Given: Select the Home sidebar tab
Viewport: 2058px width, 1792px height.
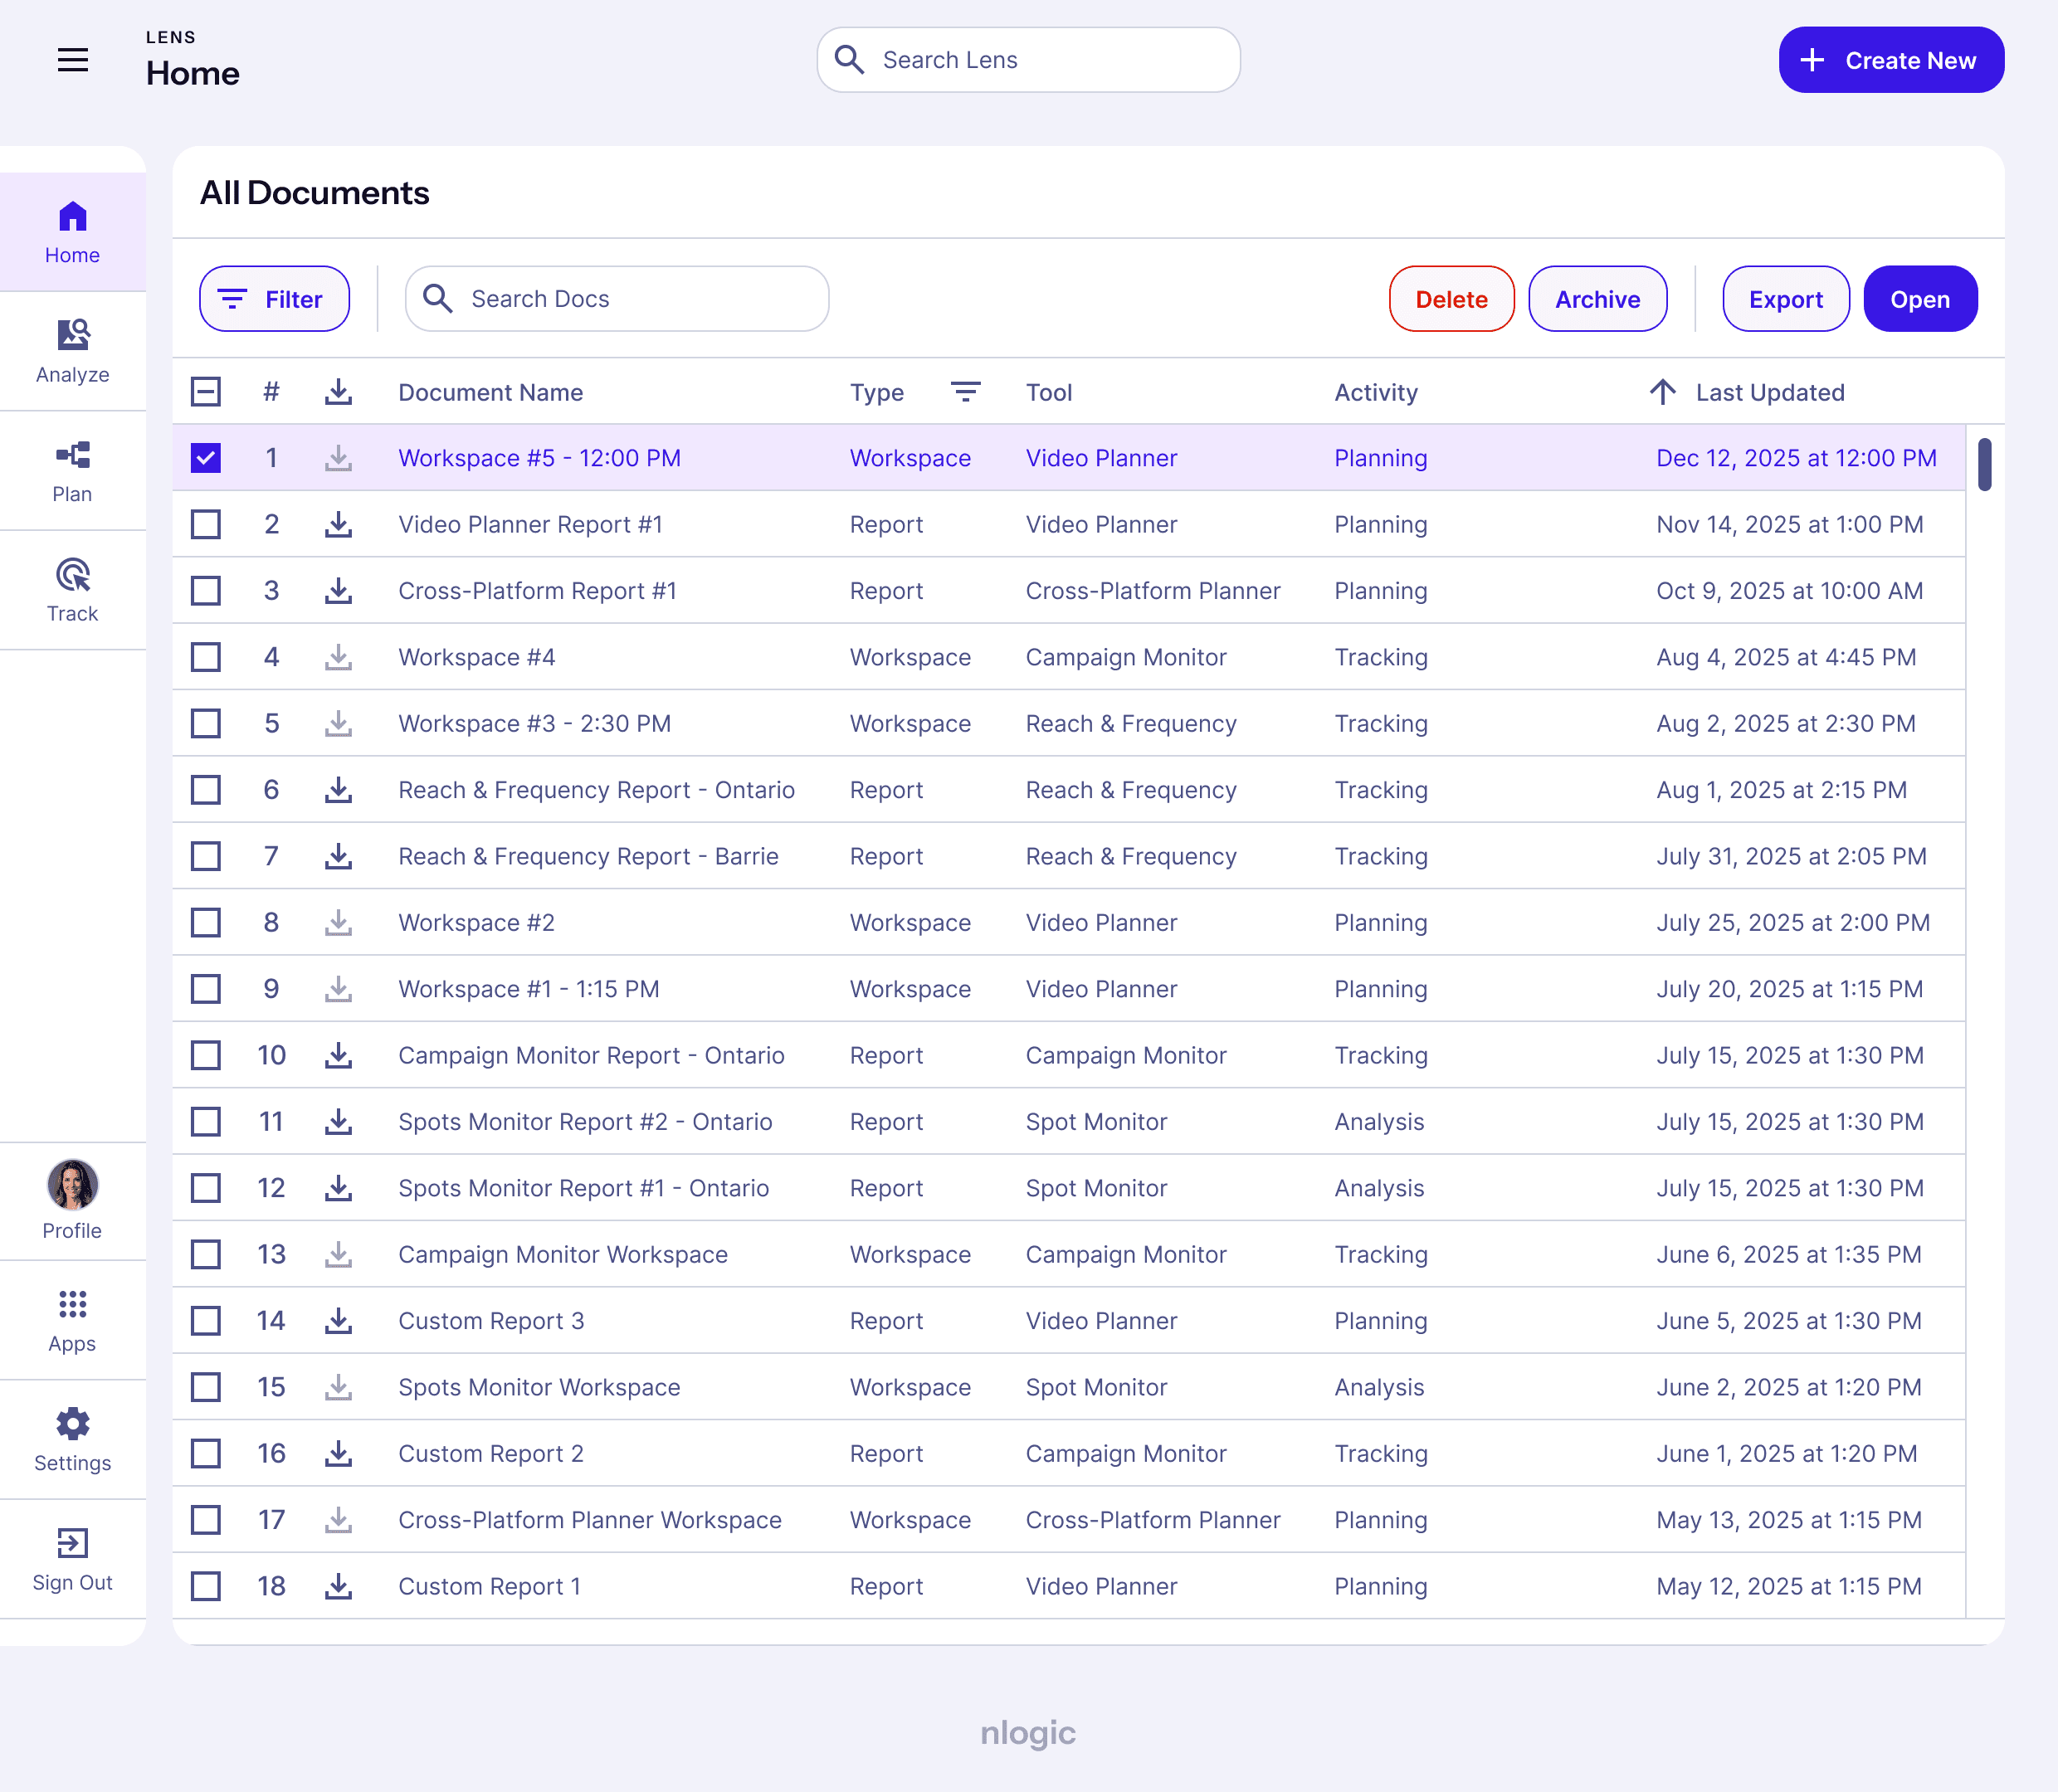Looking at the screenshot, I should click(x=72, y=232).
